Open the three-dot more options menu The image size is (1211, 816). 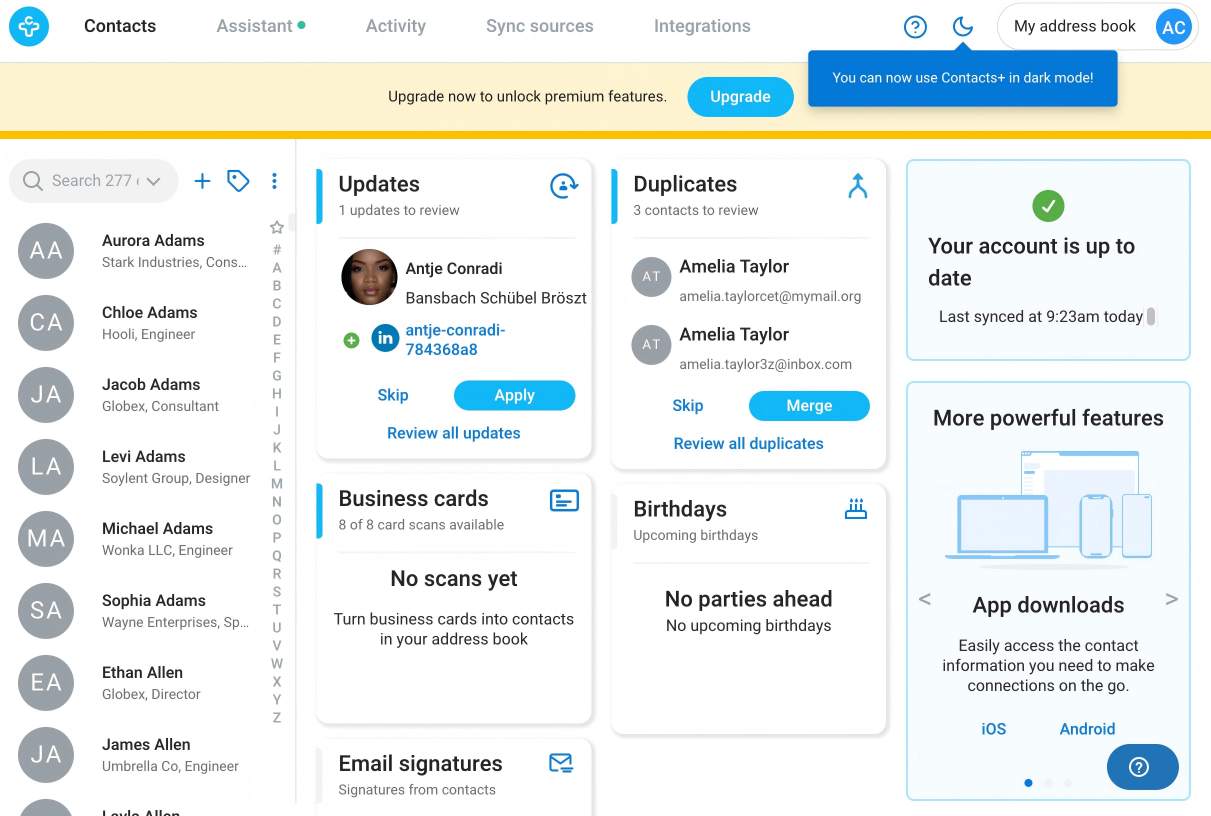274,181
